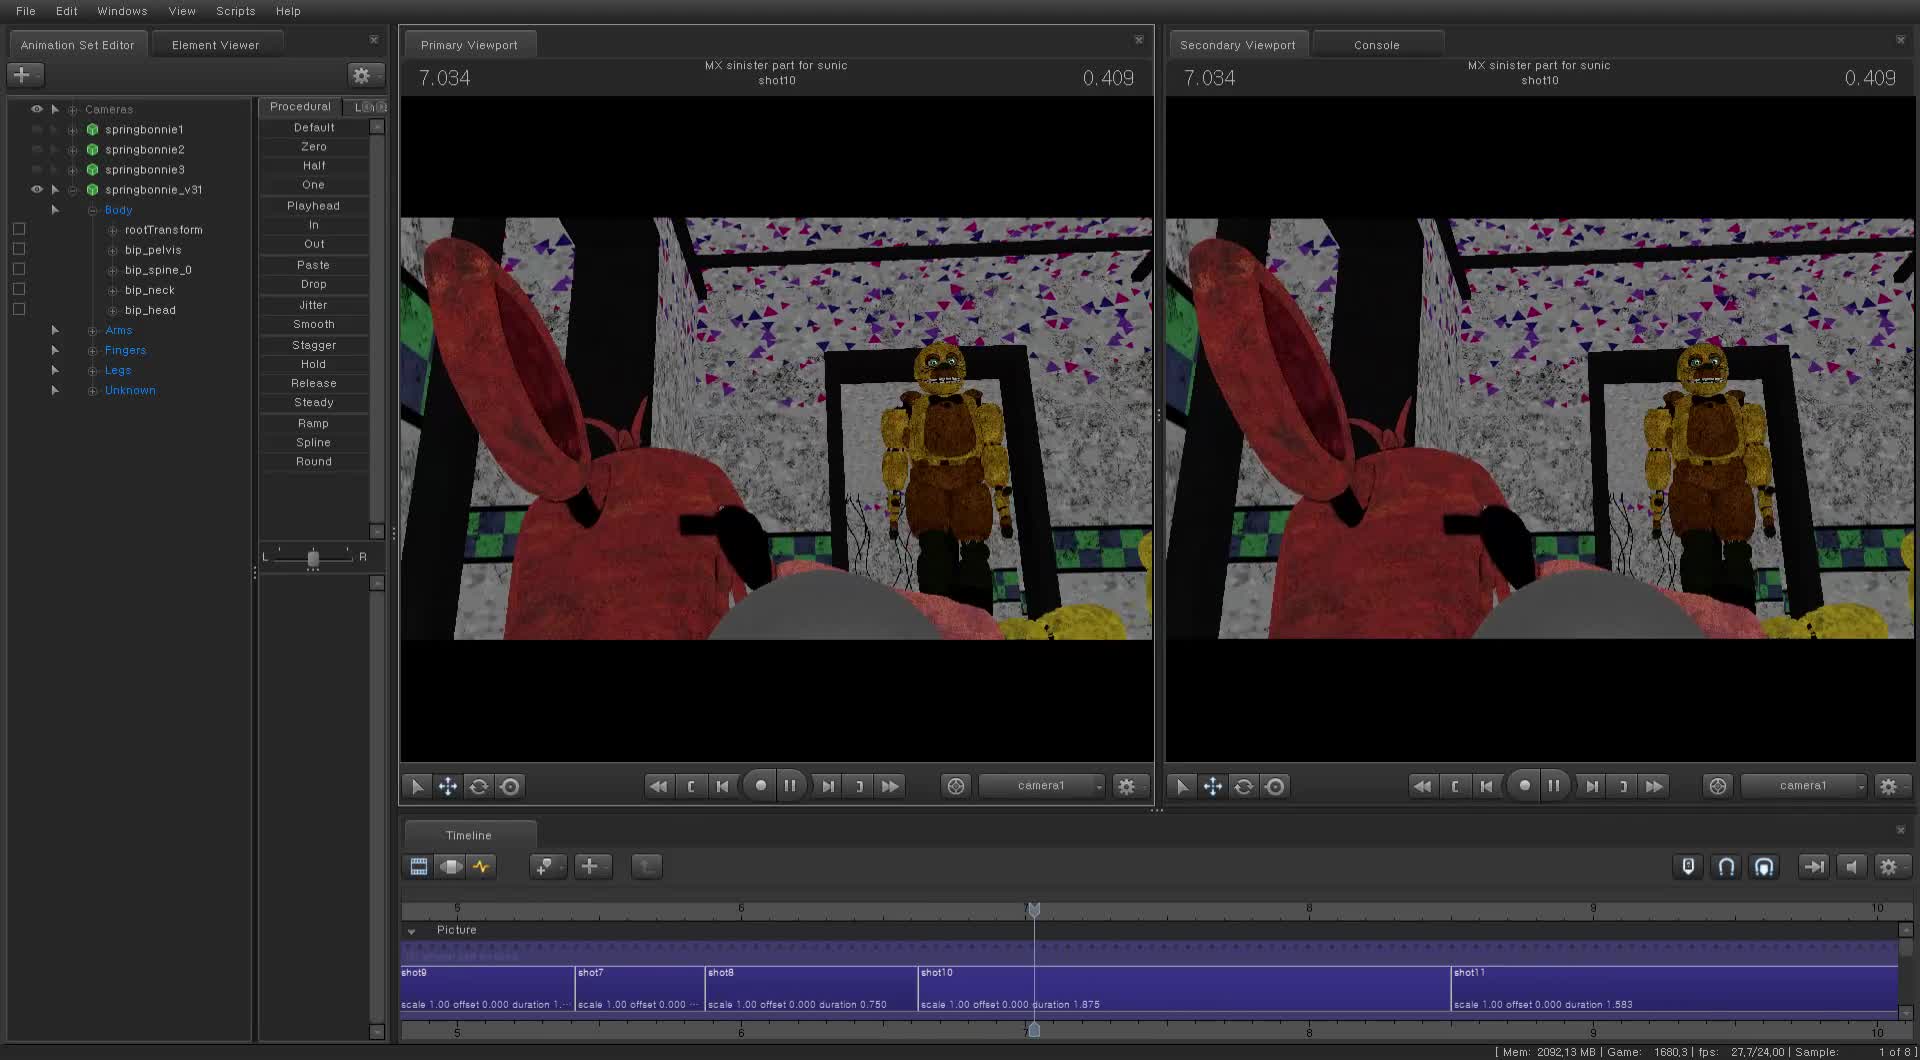Open Animation Set Editor gear settings
Screen dimensions: 1920x1060
pyautogui.click(x=362, y=75)
